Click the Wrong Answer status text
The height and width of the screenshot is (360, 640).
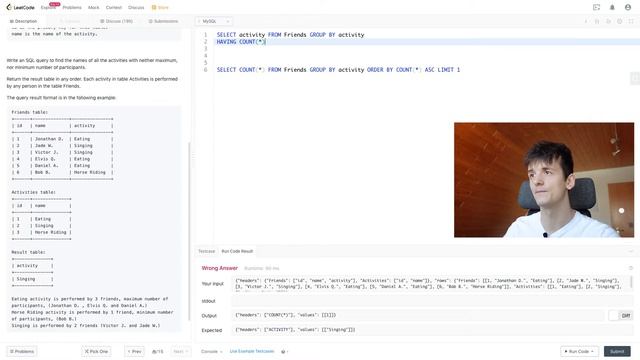click(x=220, y=268)
